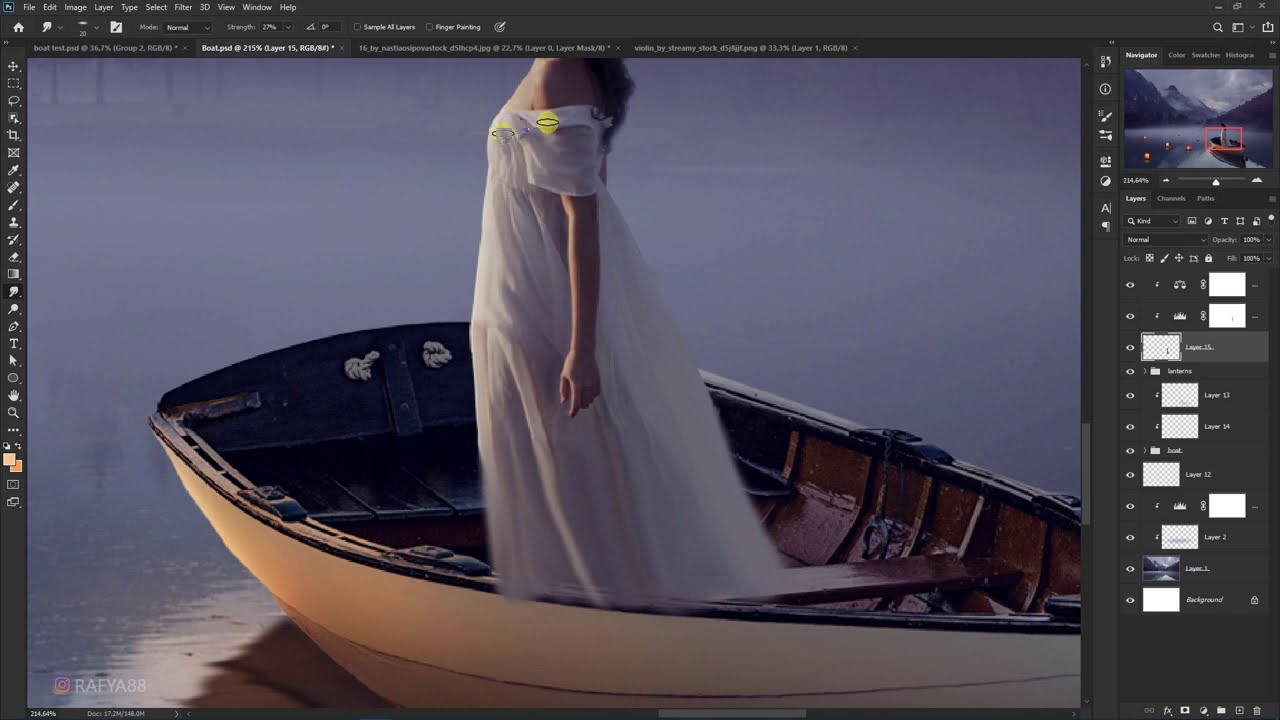Hide the Background layer
The width and height of the screenshot is (1280, 720).
coord(1130,600)
